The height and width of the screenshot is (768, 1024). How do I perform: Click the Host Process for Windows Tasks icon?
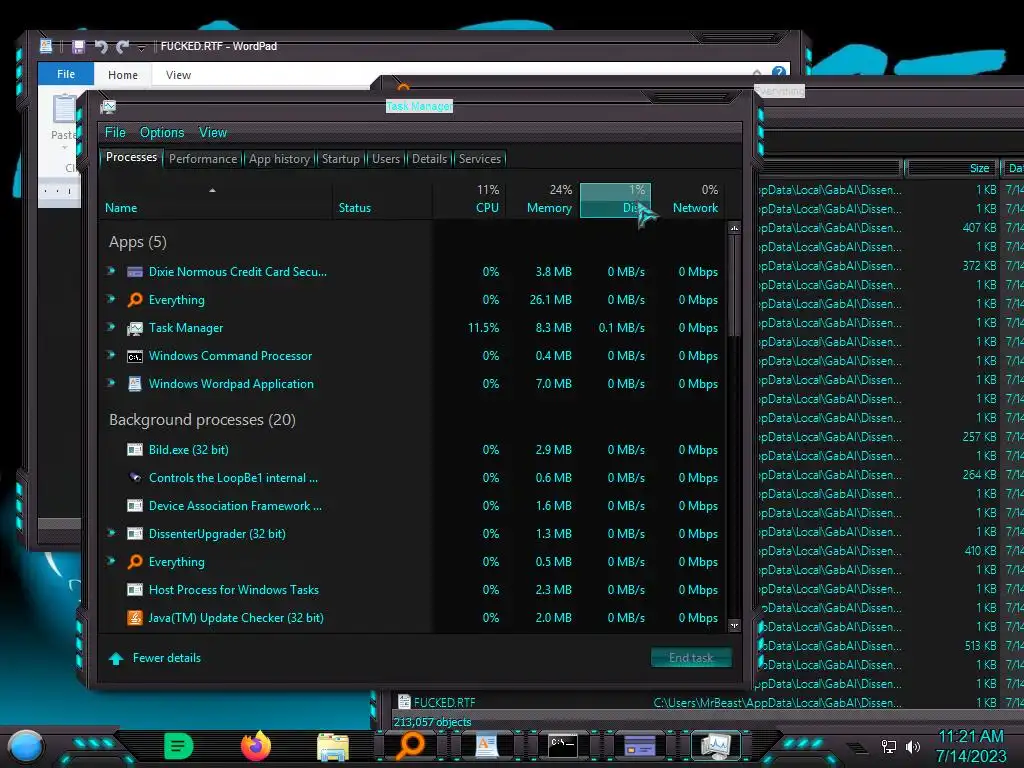click(135, 590)
